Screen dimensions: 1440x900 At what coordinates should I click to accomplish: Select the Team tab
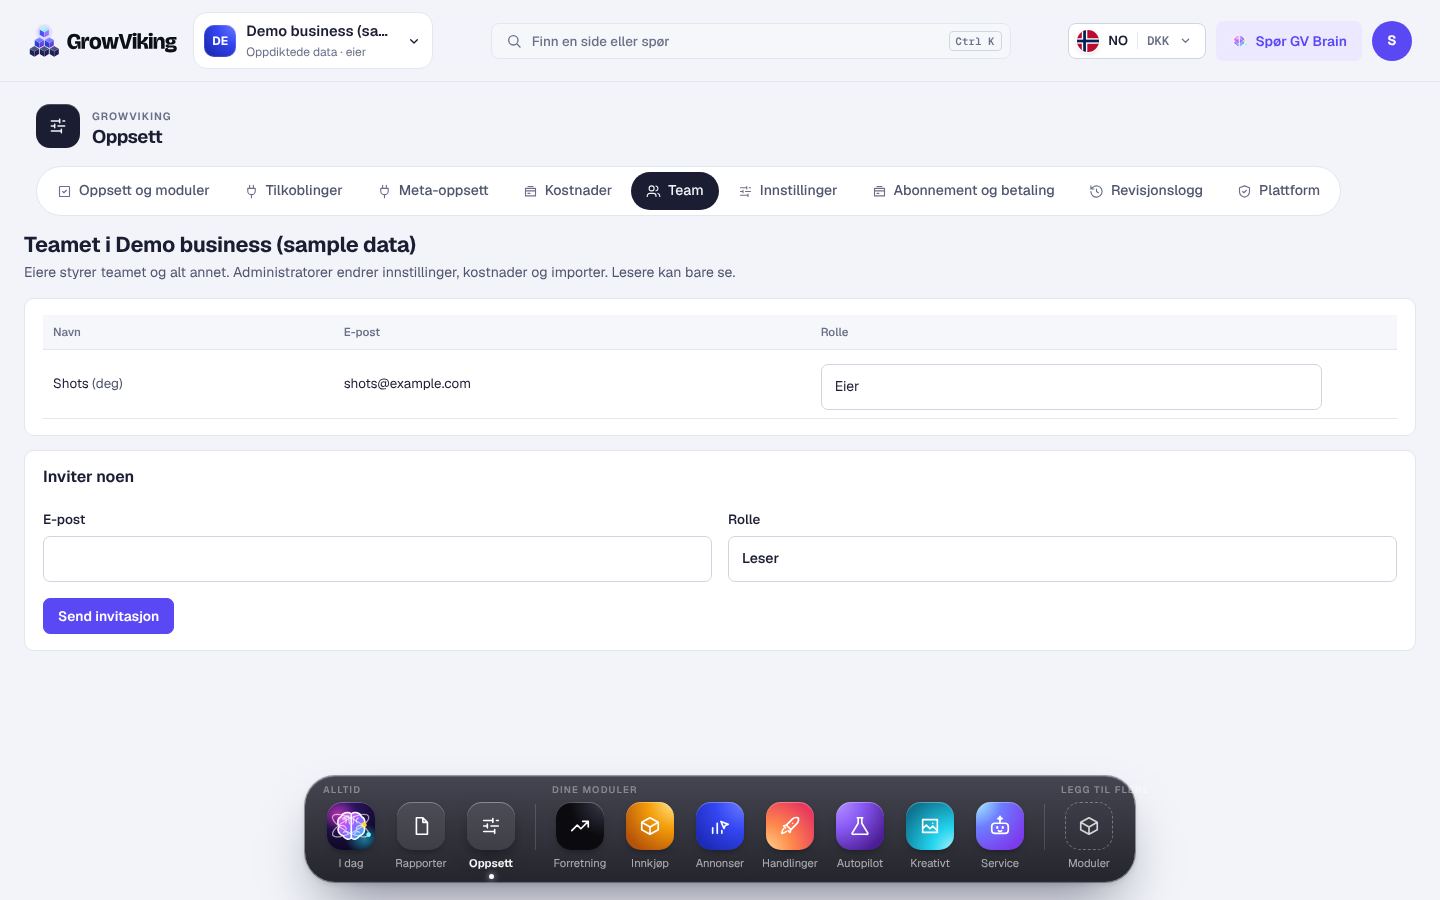(675, 191)
